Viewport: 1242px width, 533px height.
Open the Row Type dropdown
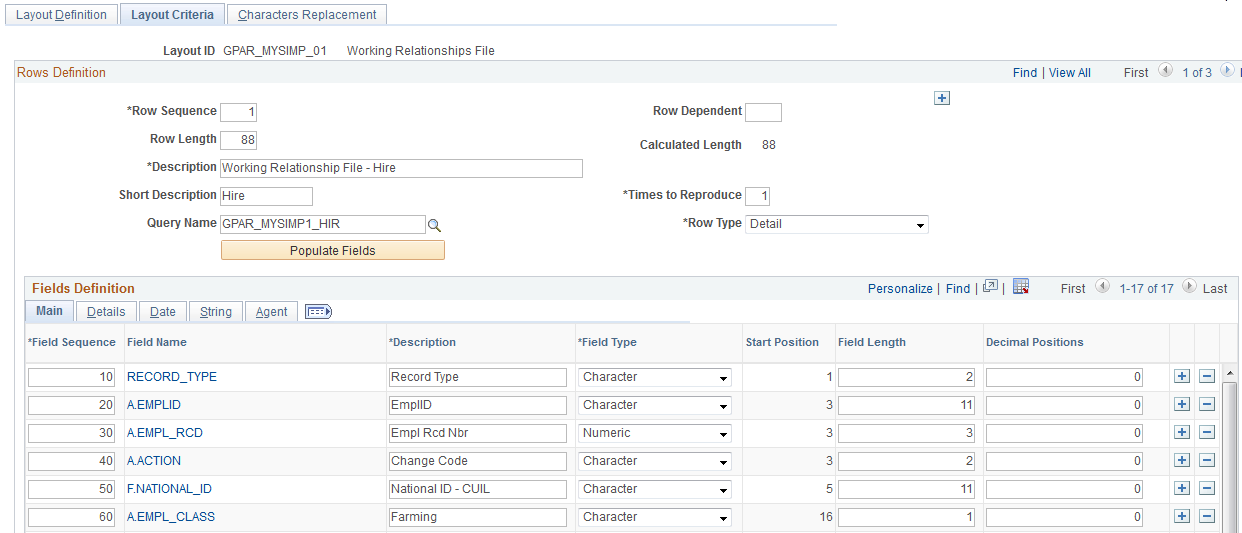click(837, 224)
